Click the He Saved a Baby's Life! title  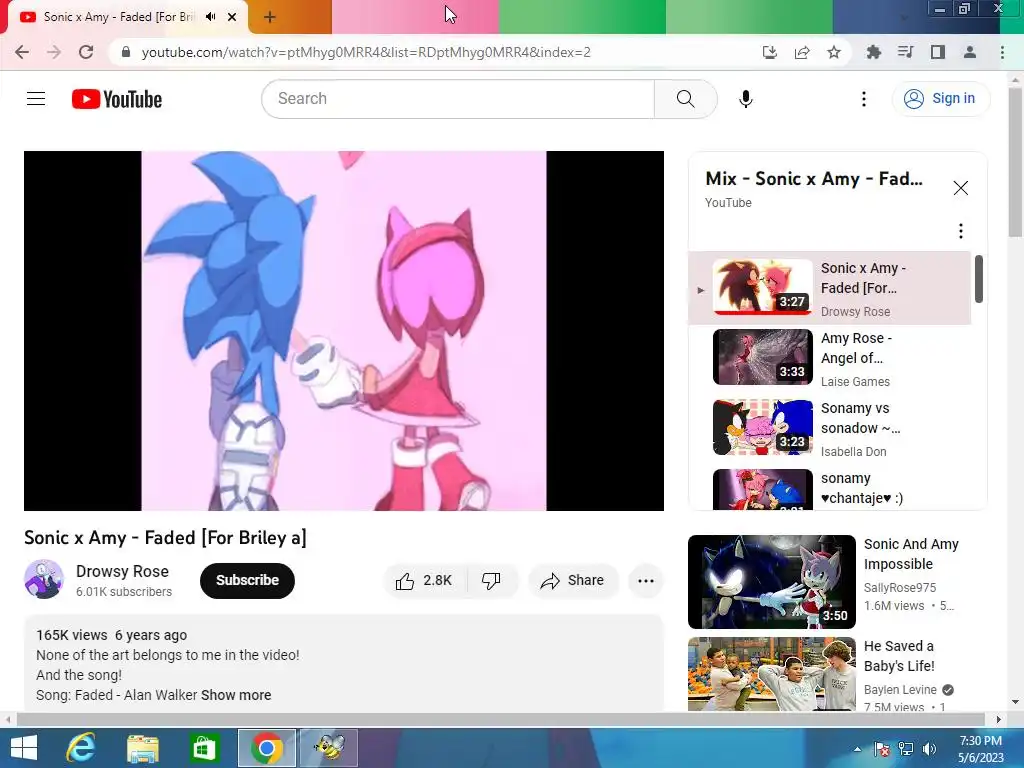pyautogui.click(x=899, y=656)
